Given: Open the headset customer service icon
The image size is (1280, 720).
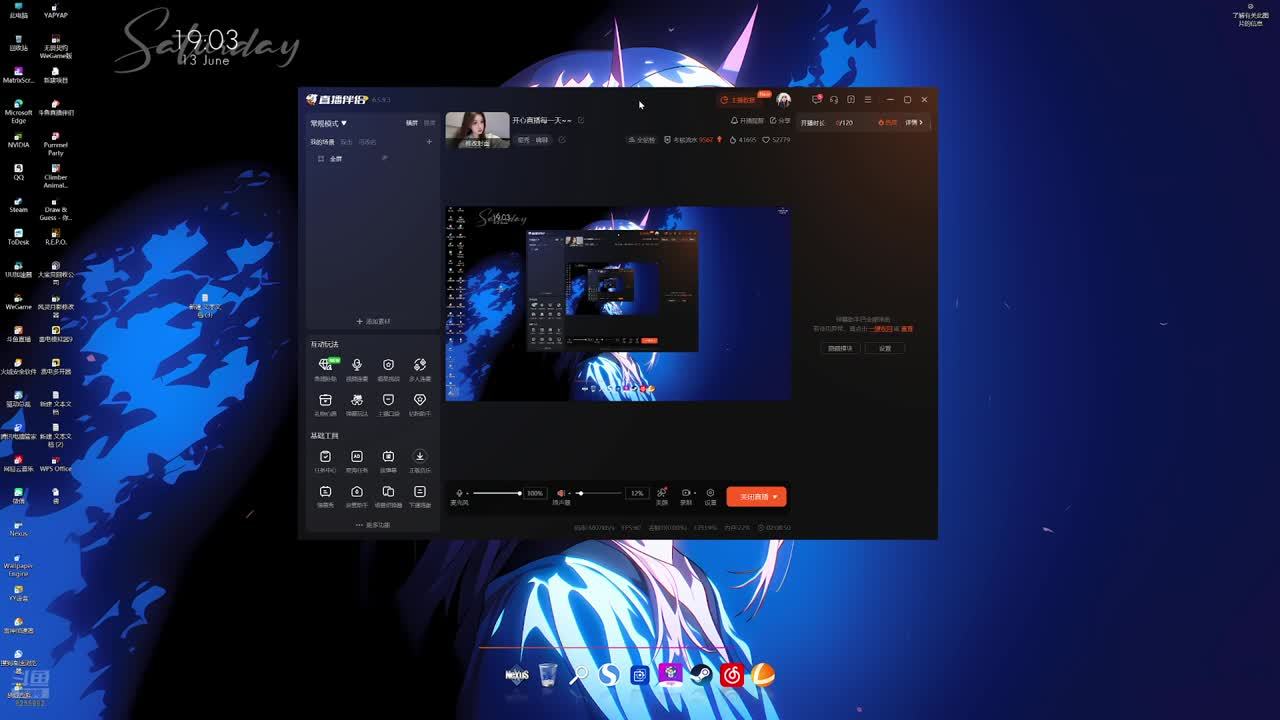Looking at the screenshot, I should click(x=834, y=100).
